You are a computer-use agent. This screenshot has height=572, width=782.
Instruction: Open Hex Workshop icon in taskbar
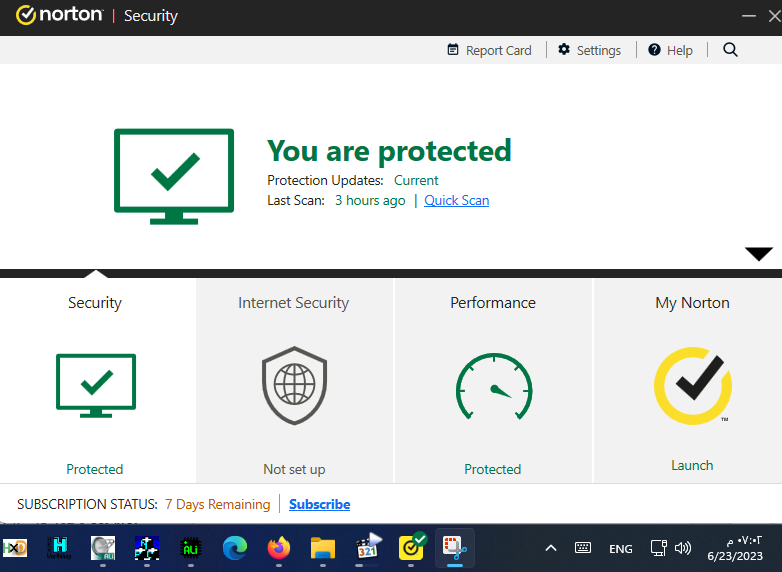[x=59, y=548]
